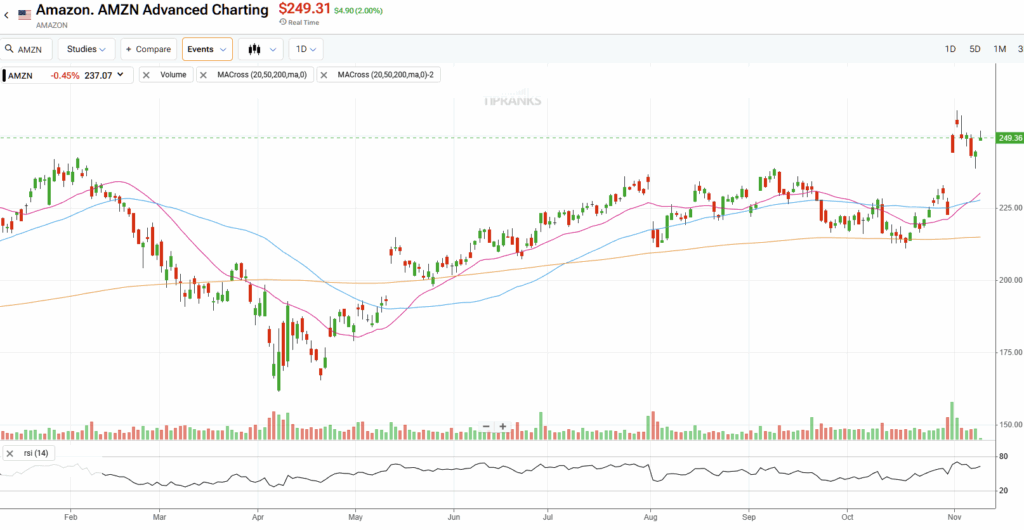Remove the MACross-2 study

click(x=324, y=75)
